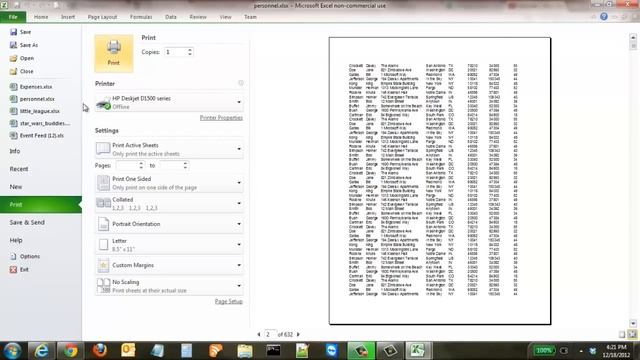Image resolution: width=640 pixels, height=360 pixels.
Task: Click the green File tab
Action: point(13,17)
